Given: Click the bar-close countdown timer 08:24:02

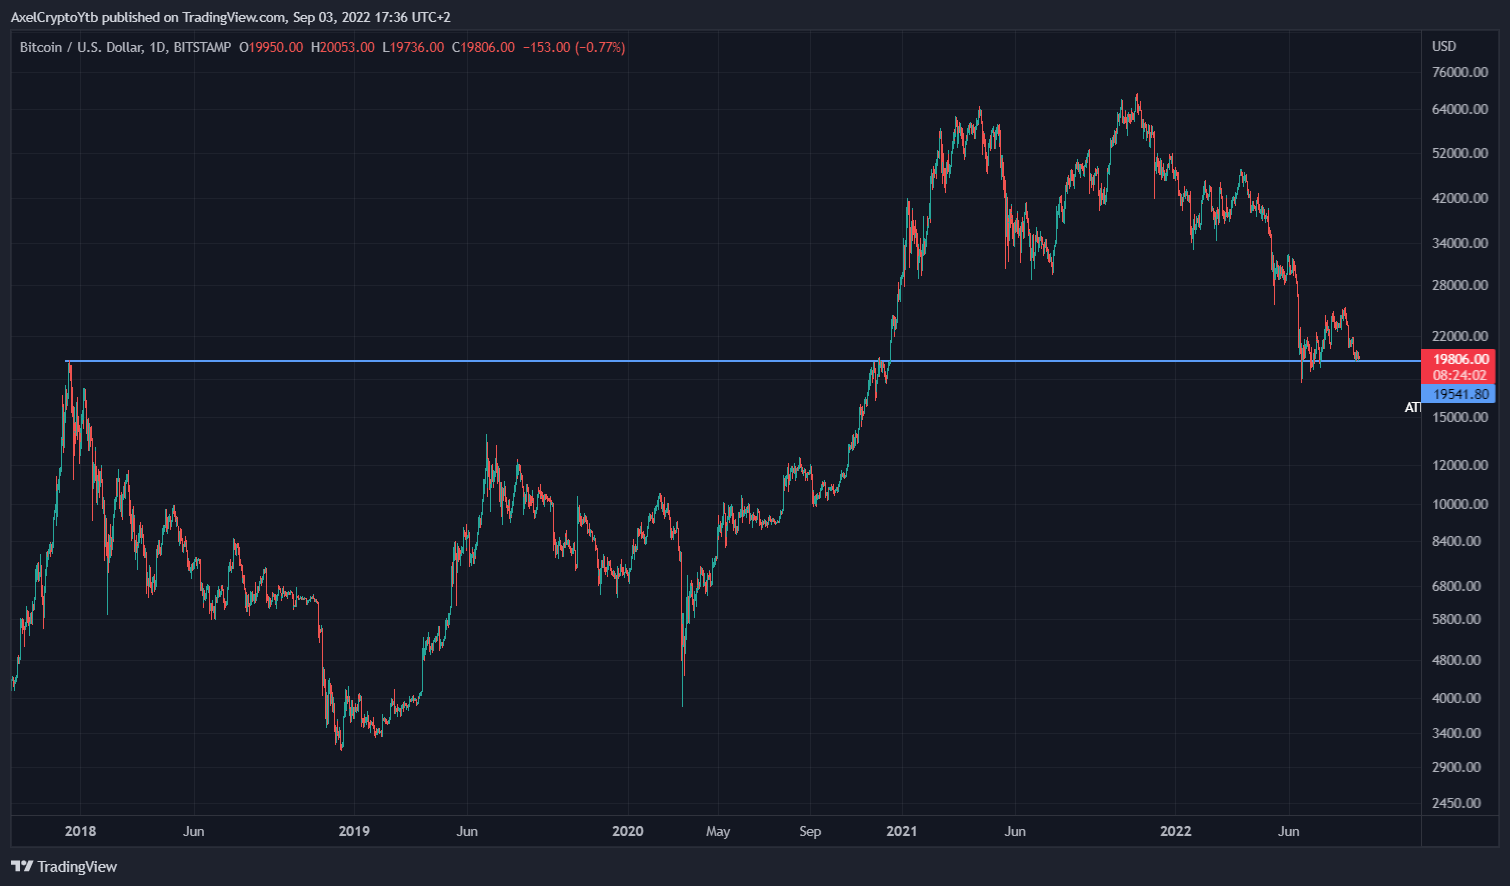Looking at the screenshot, I should (1461, 374).
